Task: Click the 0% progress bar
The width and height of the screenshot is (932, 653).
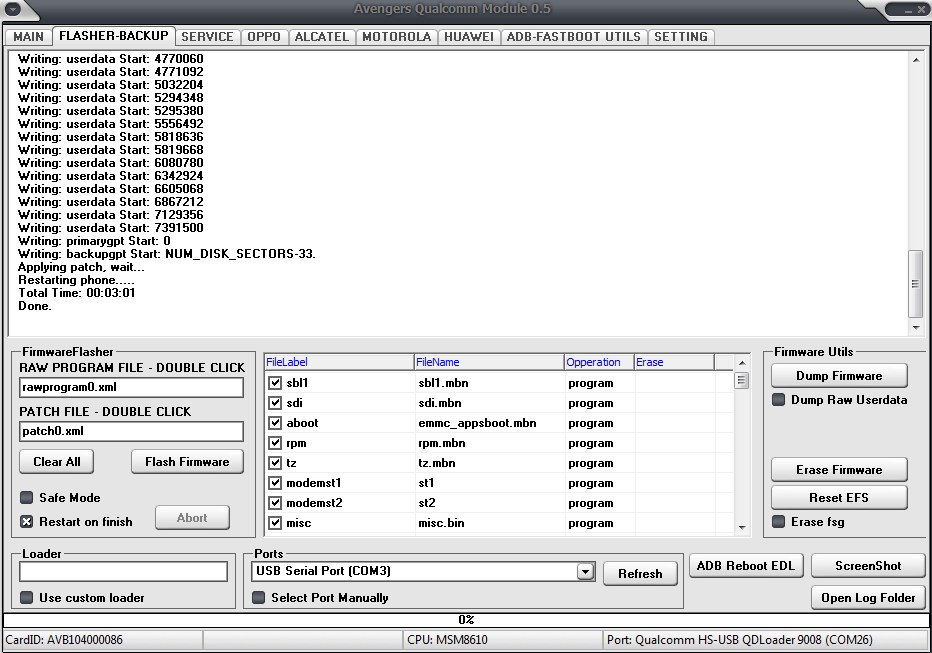Action: tap(465, 620)
